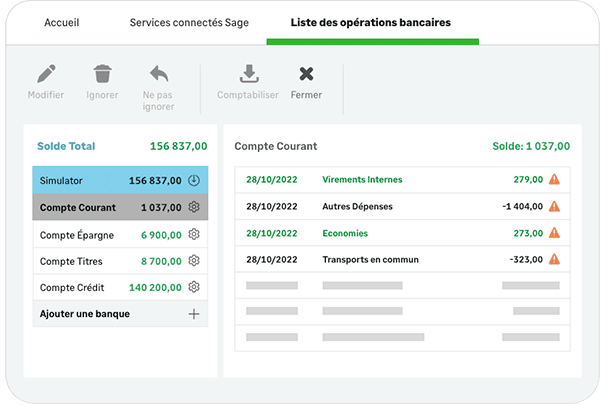The image size is (608, 405).
Task: Click the Ajouter une banque label
Action: (85, 314)
